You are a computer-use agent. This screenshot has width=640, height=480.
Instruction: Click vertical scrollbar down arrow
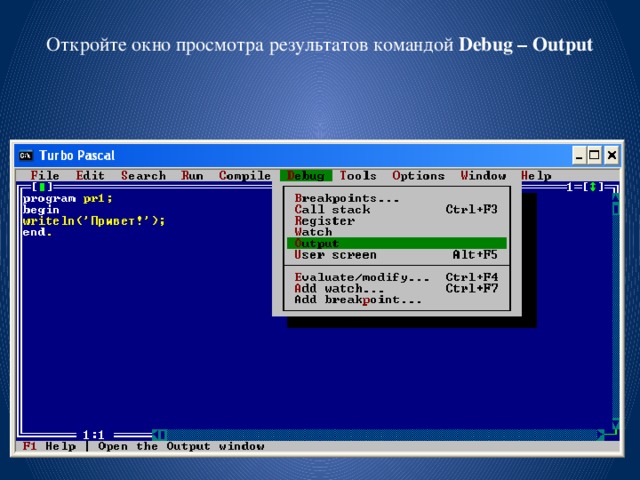tap(616, 424)
